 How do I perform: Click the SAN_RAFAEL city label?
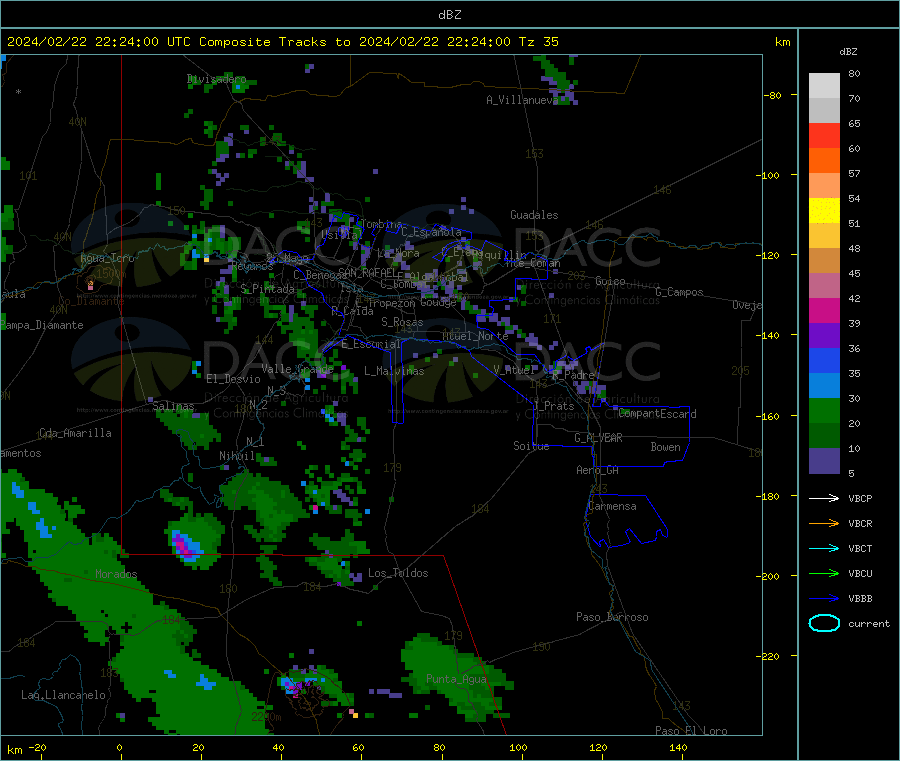pyautogui.click(x=367, y=273)
